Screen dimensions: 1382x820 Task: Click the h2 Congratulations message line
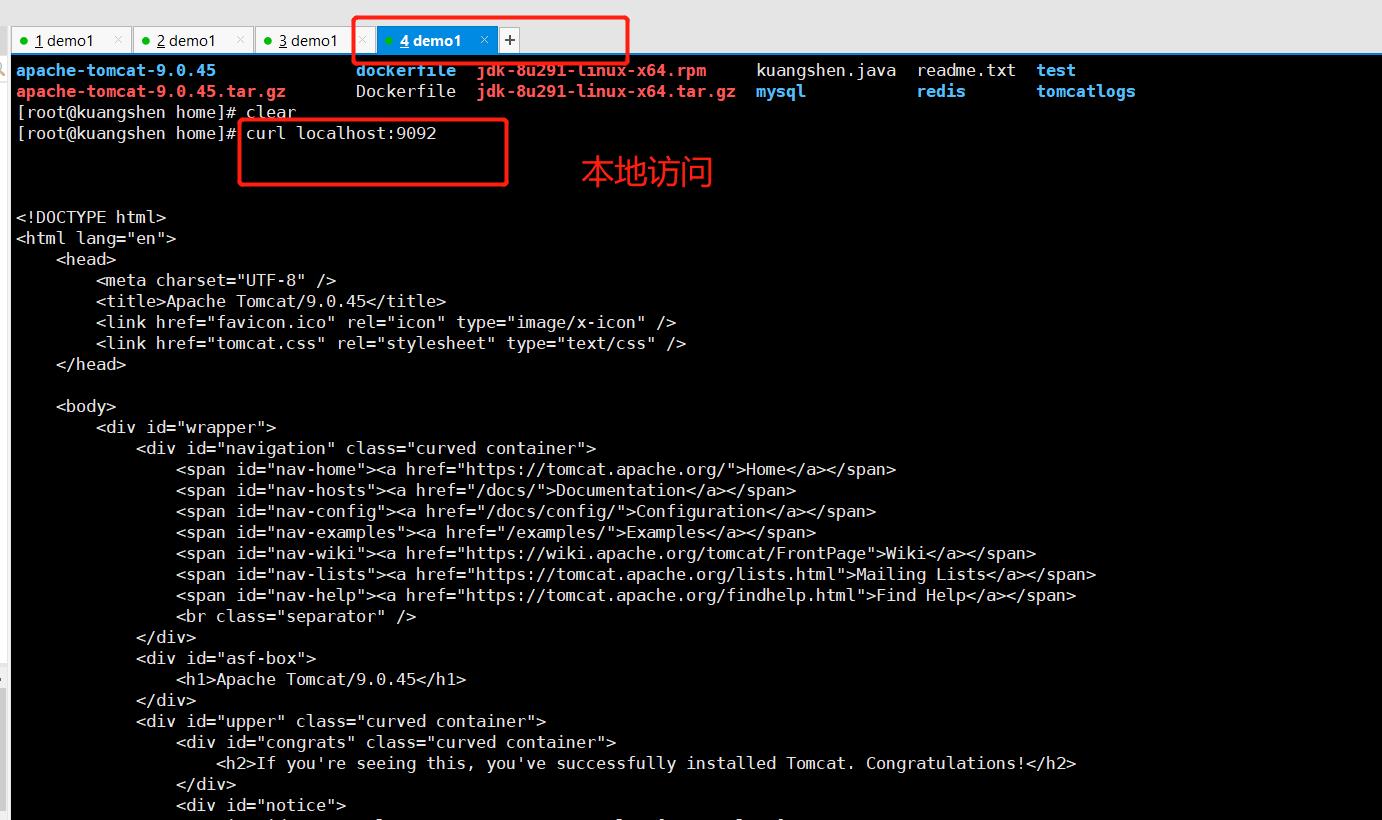646,763
